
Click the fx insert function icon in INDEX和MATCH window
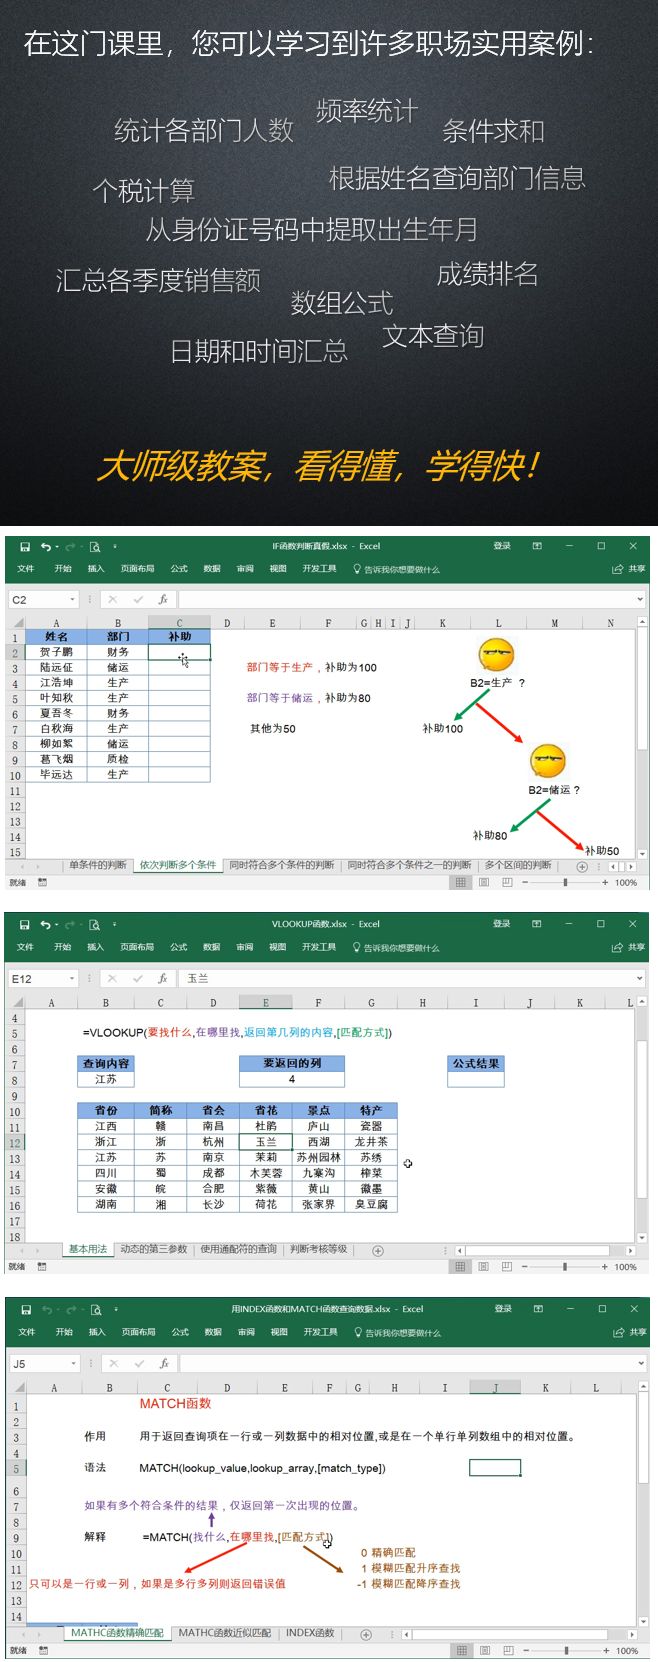pos(164,1363)
